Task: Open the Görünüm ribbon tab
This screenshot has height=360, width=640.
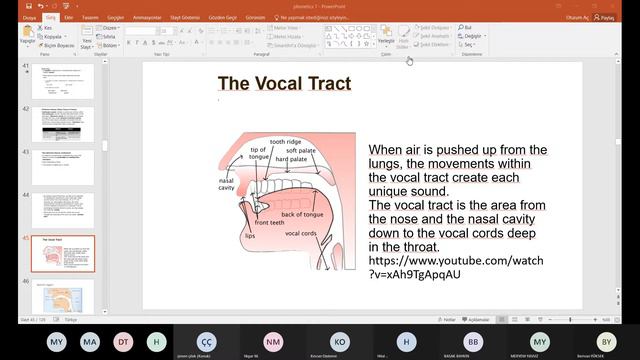Action: pyautogui.click(x=256, y=18)
